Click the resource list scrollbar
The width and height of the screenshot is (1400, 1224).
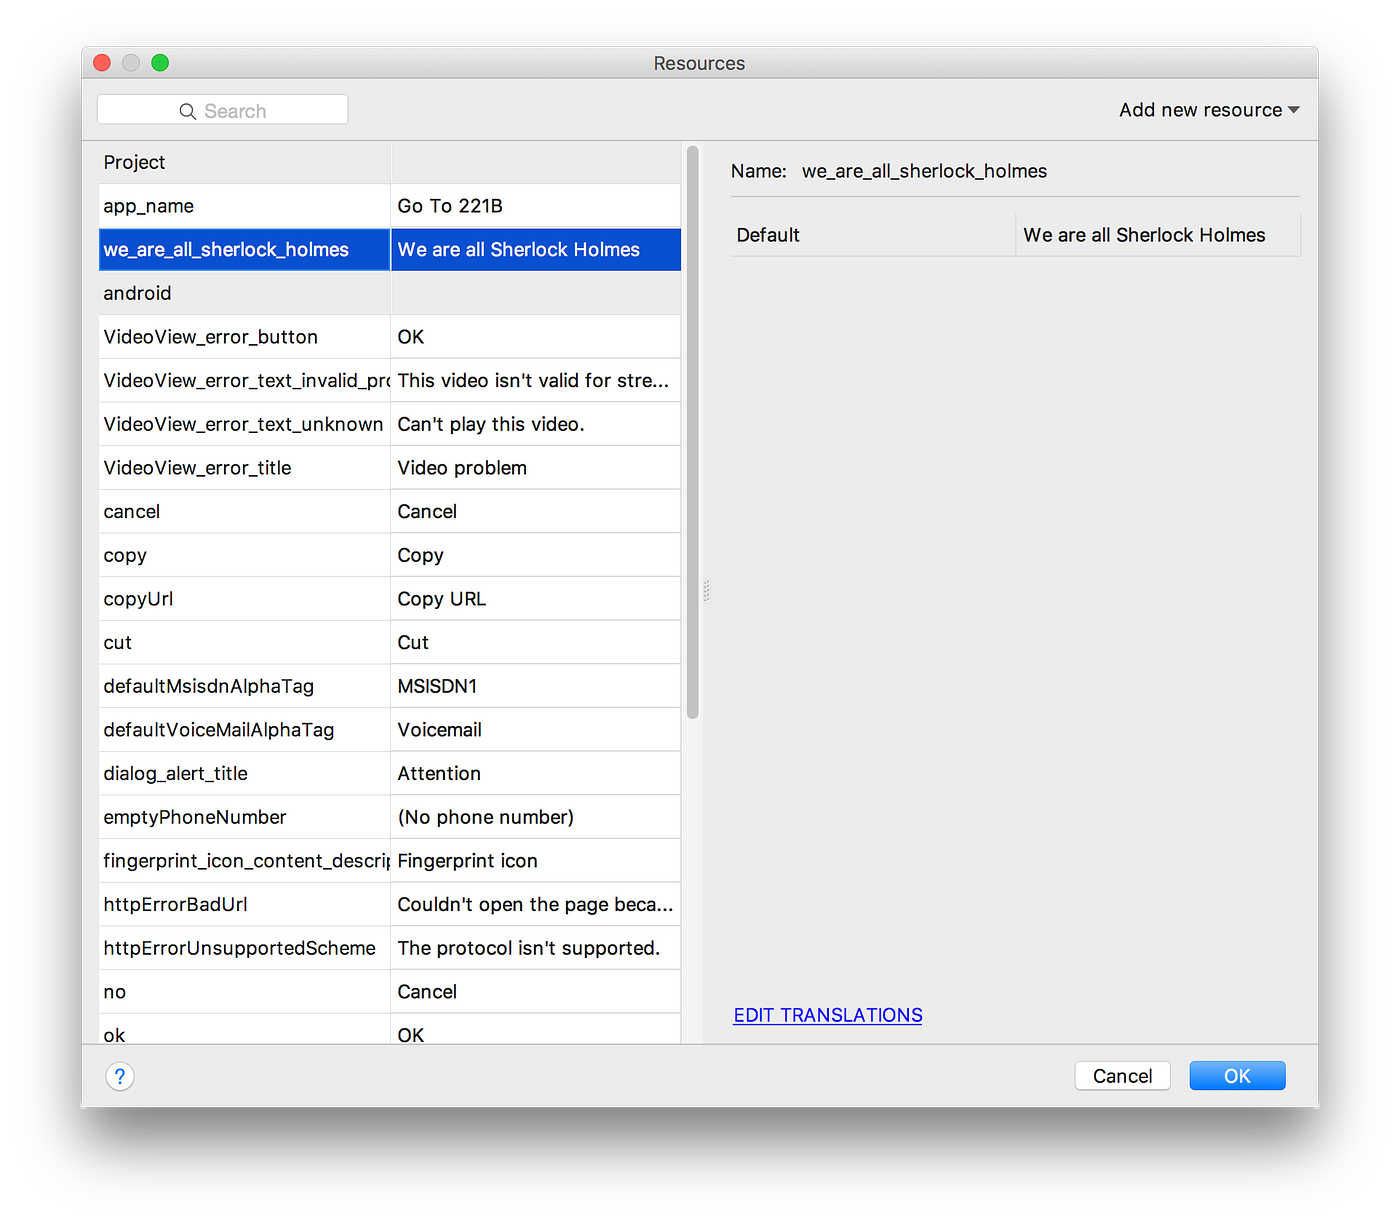(x=693, y=430)
